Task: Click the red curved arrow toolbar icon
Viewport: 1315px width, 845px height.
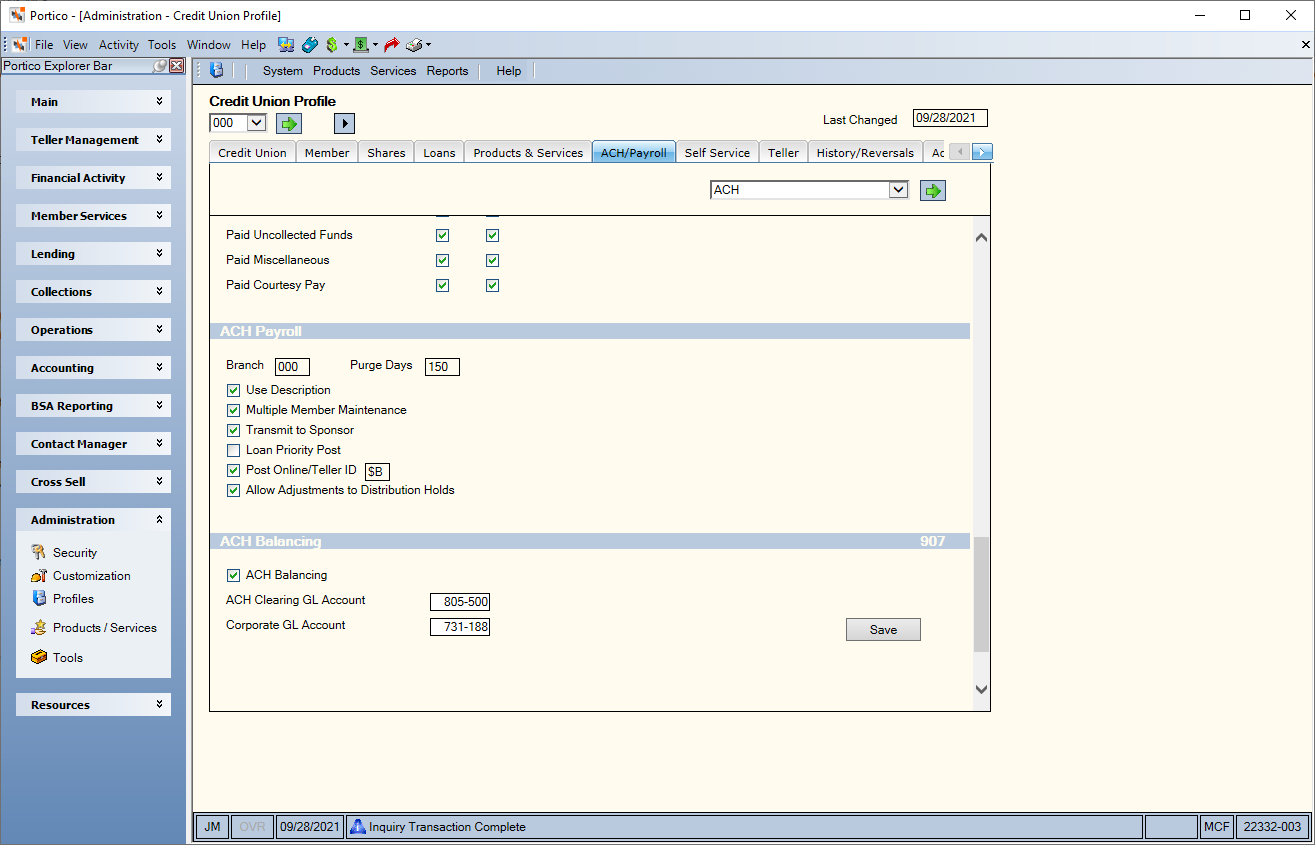Action: 391,45
